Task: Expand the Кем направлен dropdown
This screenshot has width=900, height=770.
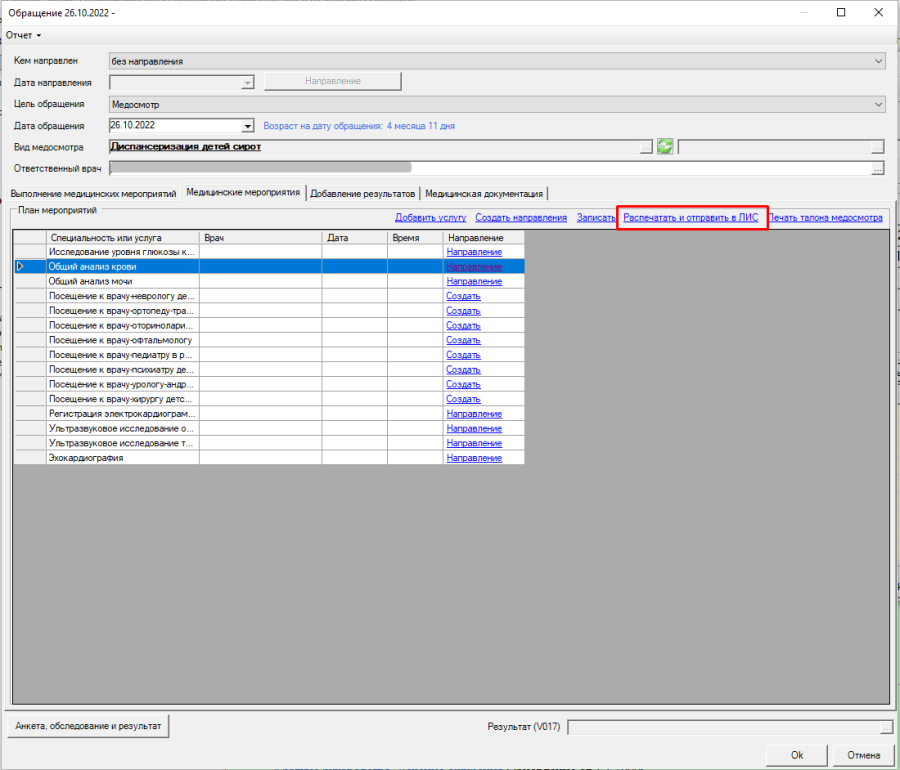Action: 878,61
